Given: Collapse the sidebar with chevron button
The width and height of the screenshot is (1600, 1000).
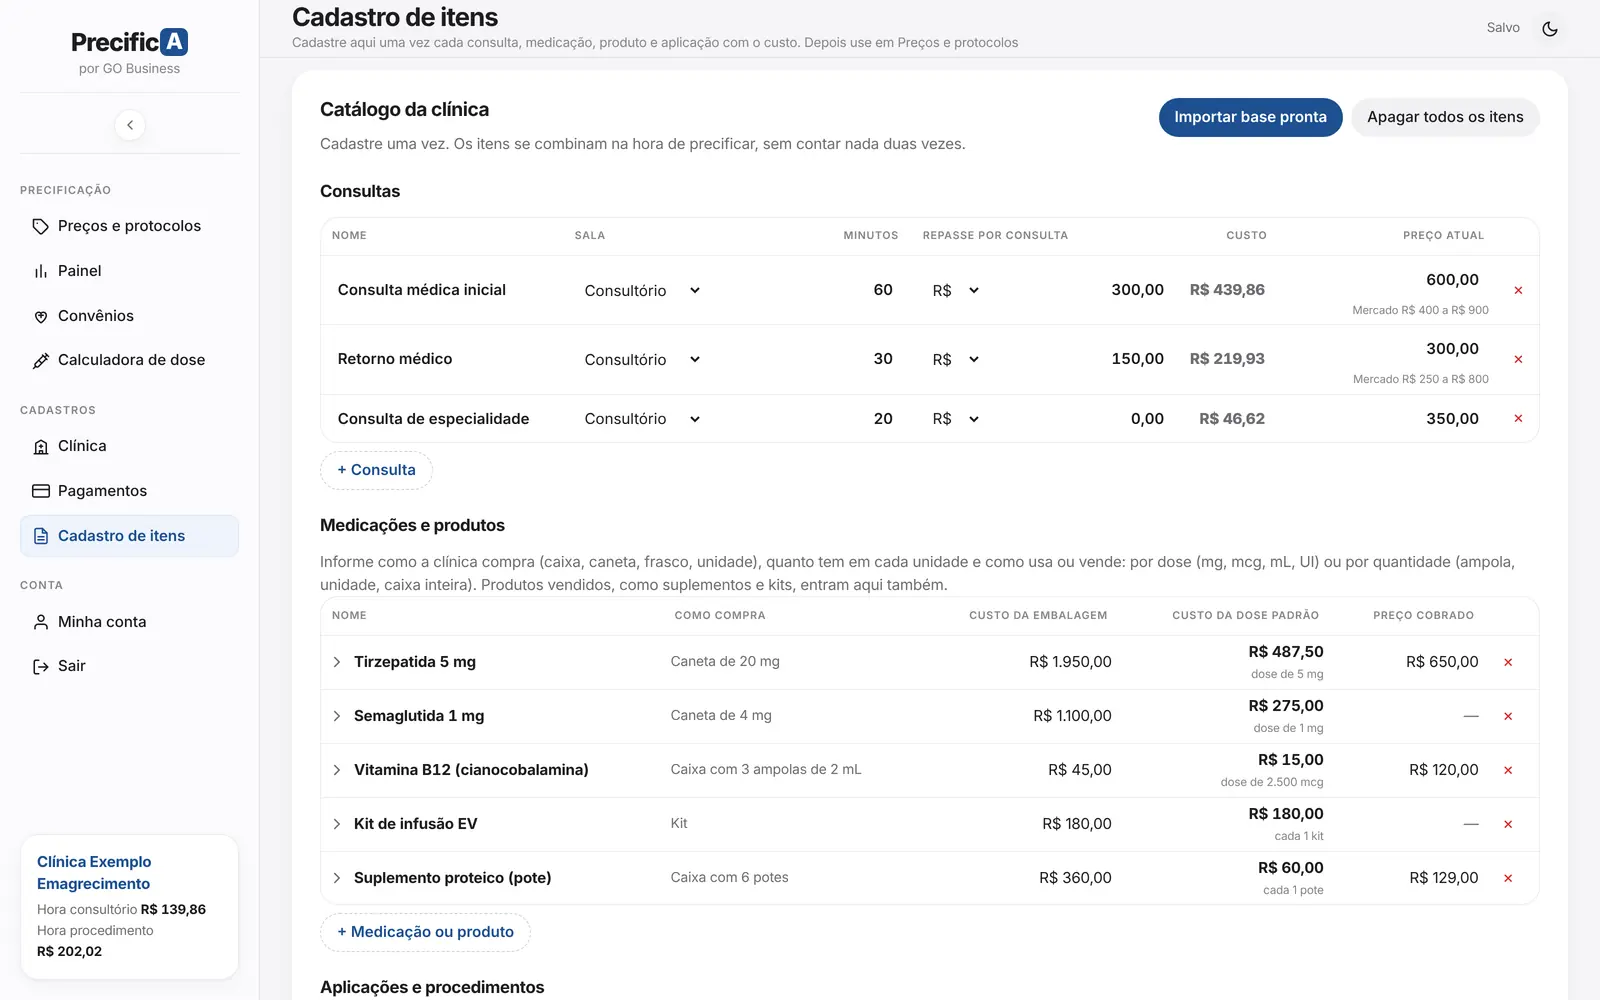Looking at the screenshot, I should point(130,125).
